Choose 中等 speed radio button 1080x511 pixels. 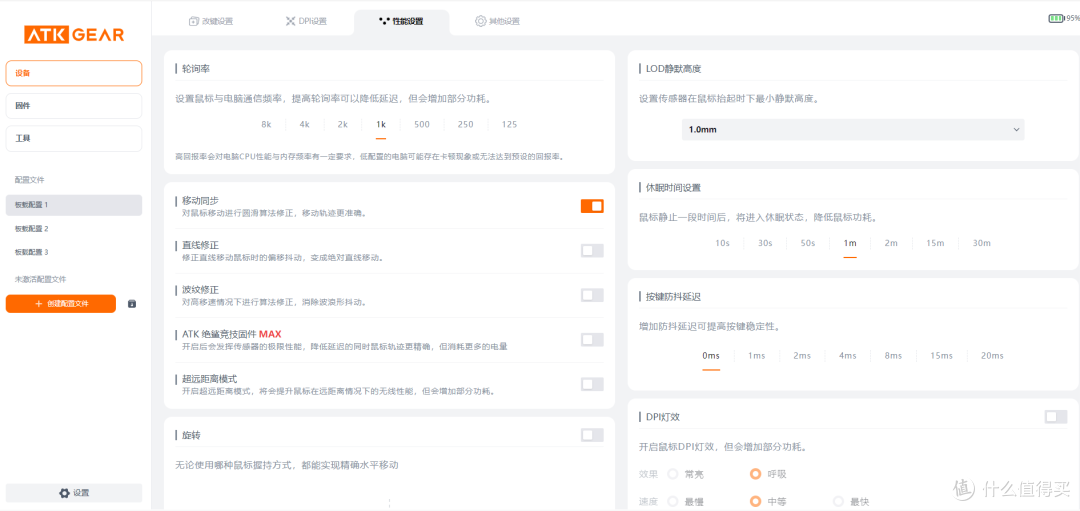[x=756, y=502]
